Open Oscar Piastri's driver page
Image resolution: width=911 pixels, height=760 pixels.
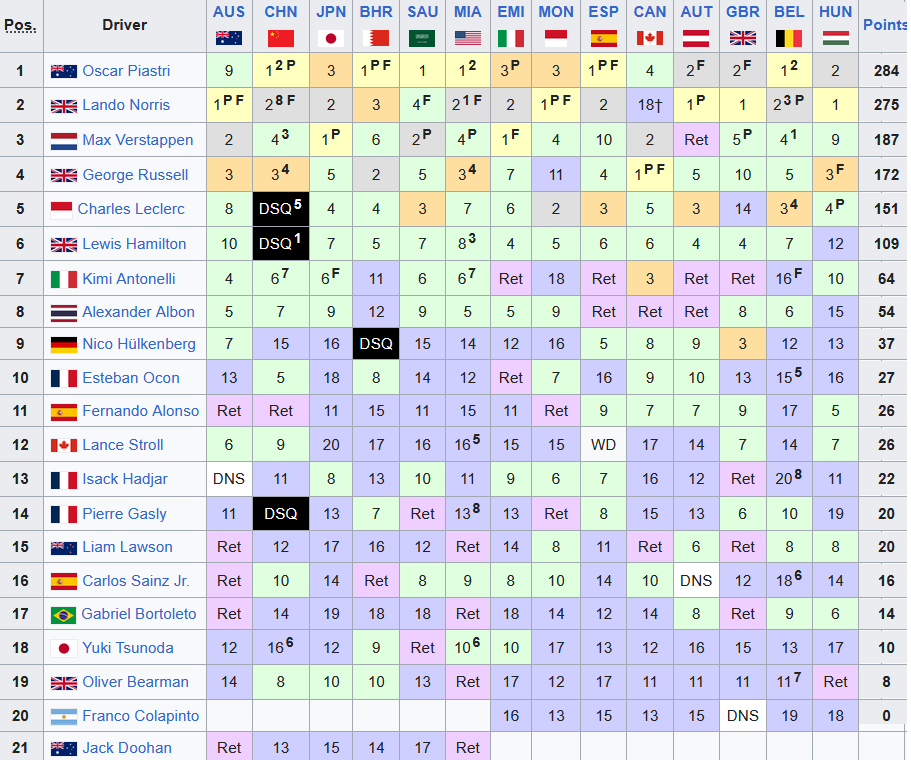click(x=126, y=71)
